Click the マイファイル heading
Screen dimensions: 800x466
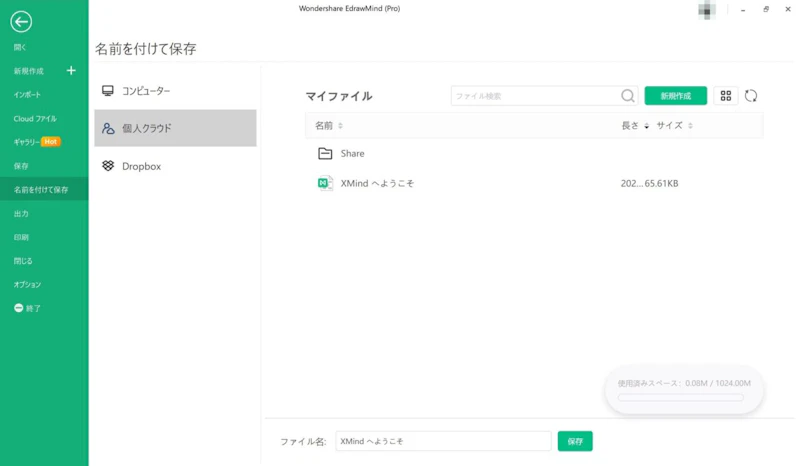339,96
